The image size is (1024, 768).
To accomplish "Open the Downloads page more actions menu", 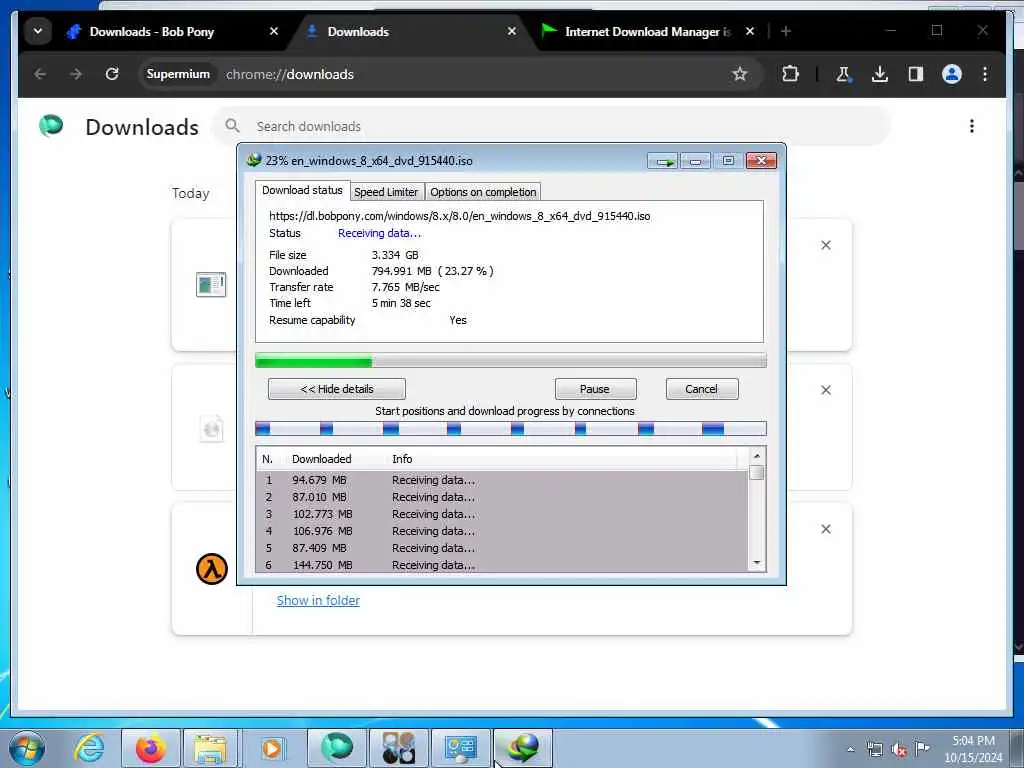I will [972, 126].
